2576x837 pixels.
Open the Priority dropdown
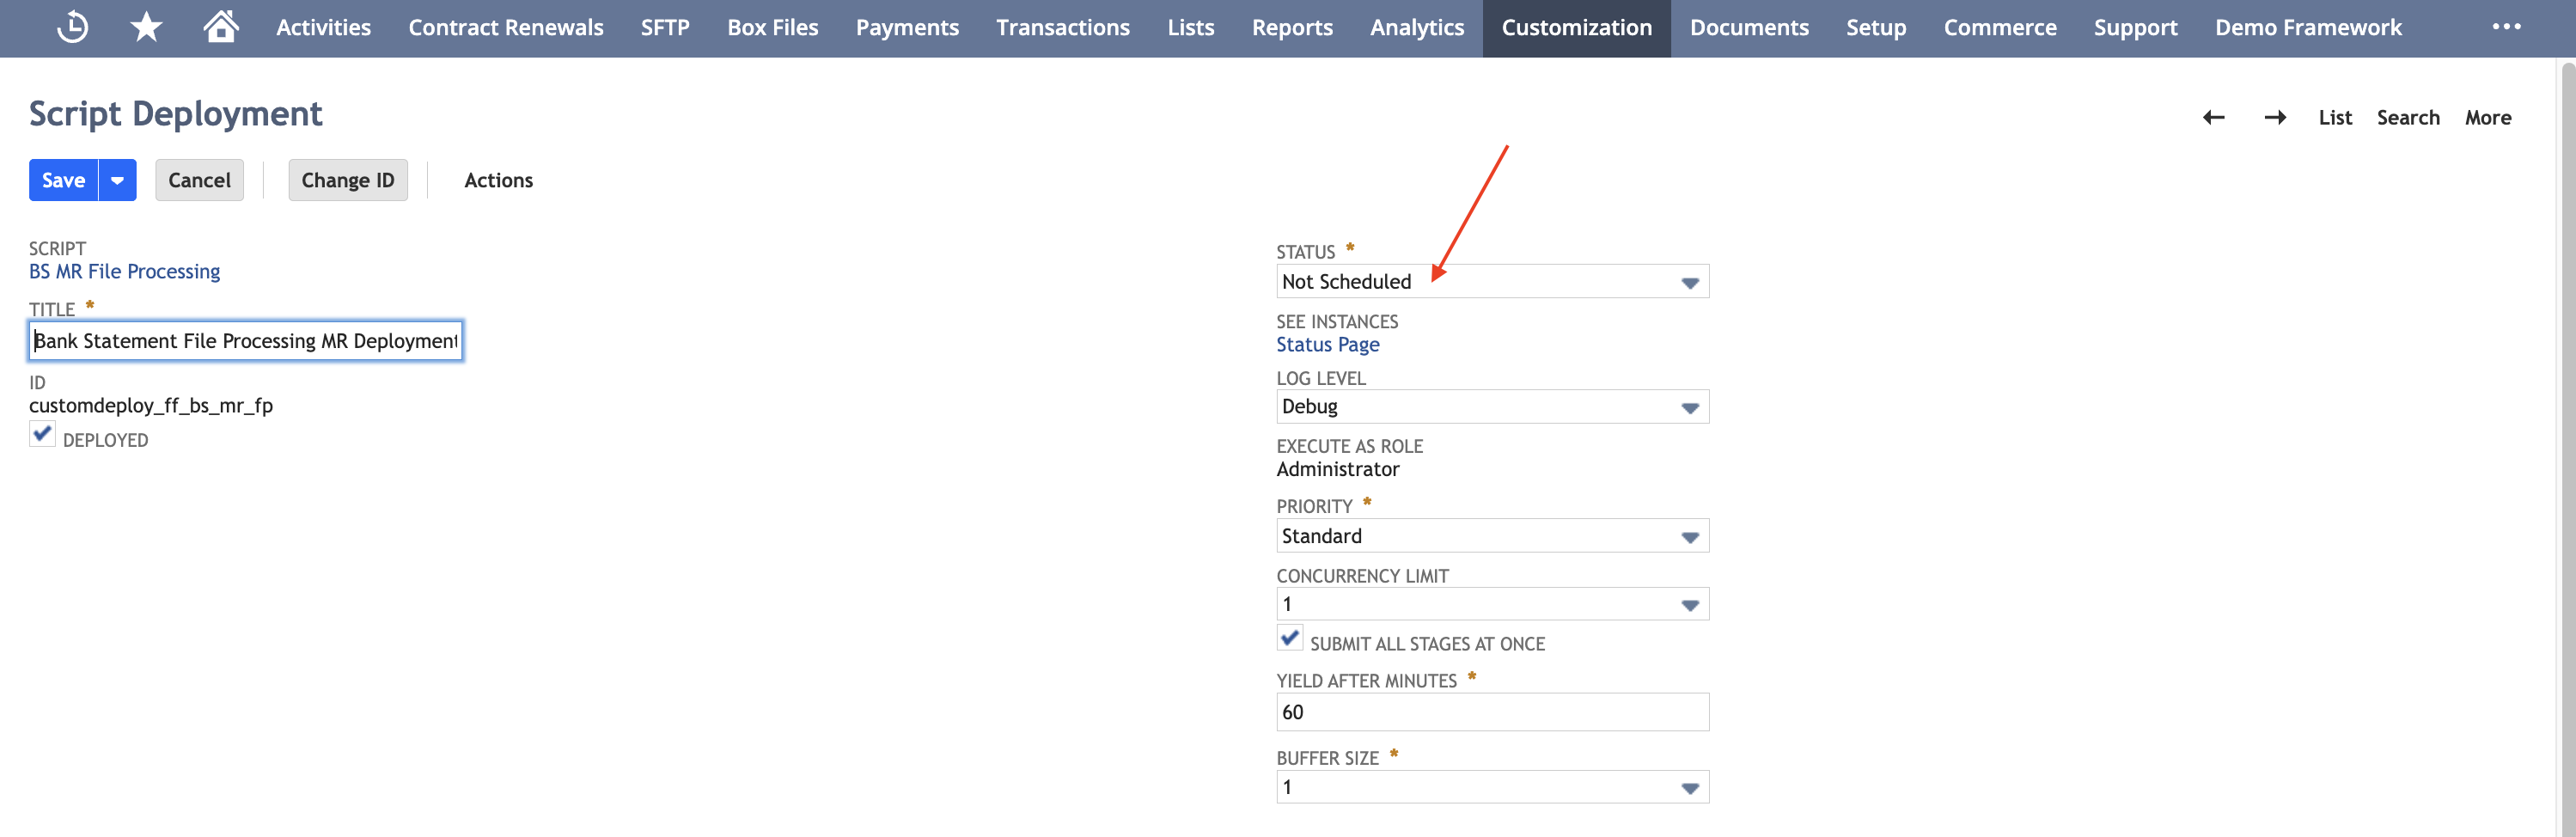[x=1492, y=536]
